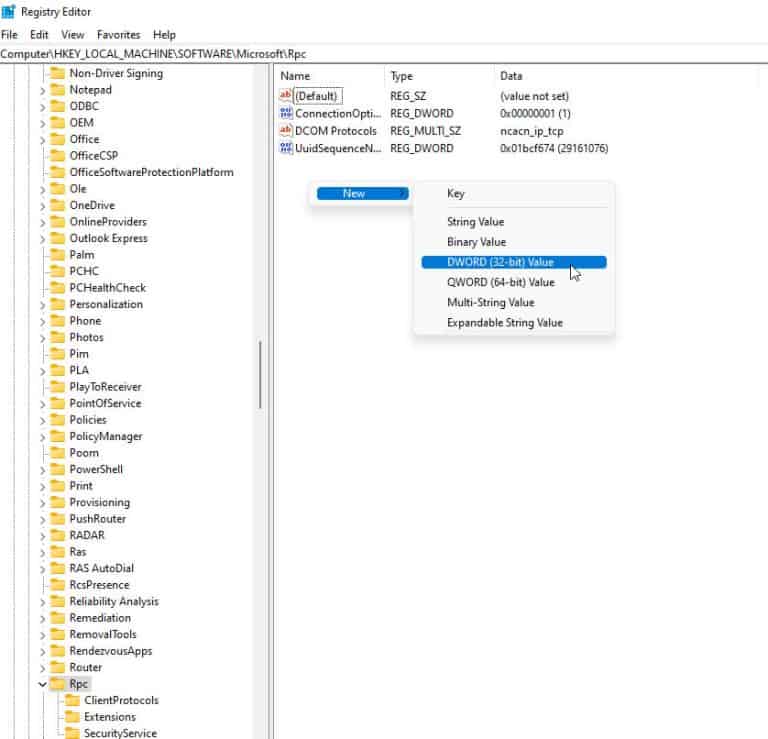Choose DWORD (32-bit) Value from submenu
Image resolution: width=768 pixels, height=739 pixels.
(500, 262)
